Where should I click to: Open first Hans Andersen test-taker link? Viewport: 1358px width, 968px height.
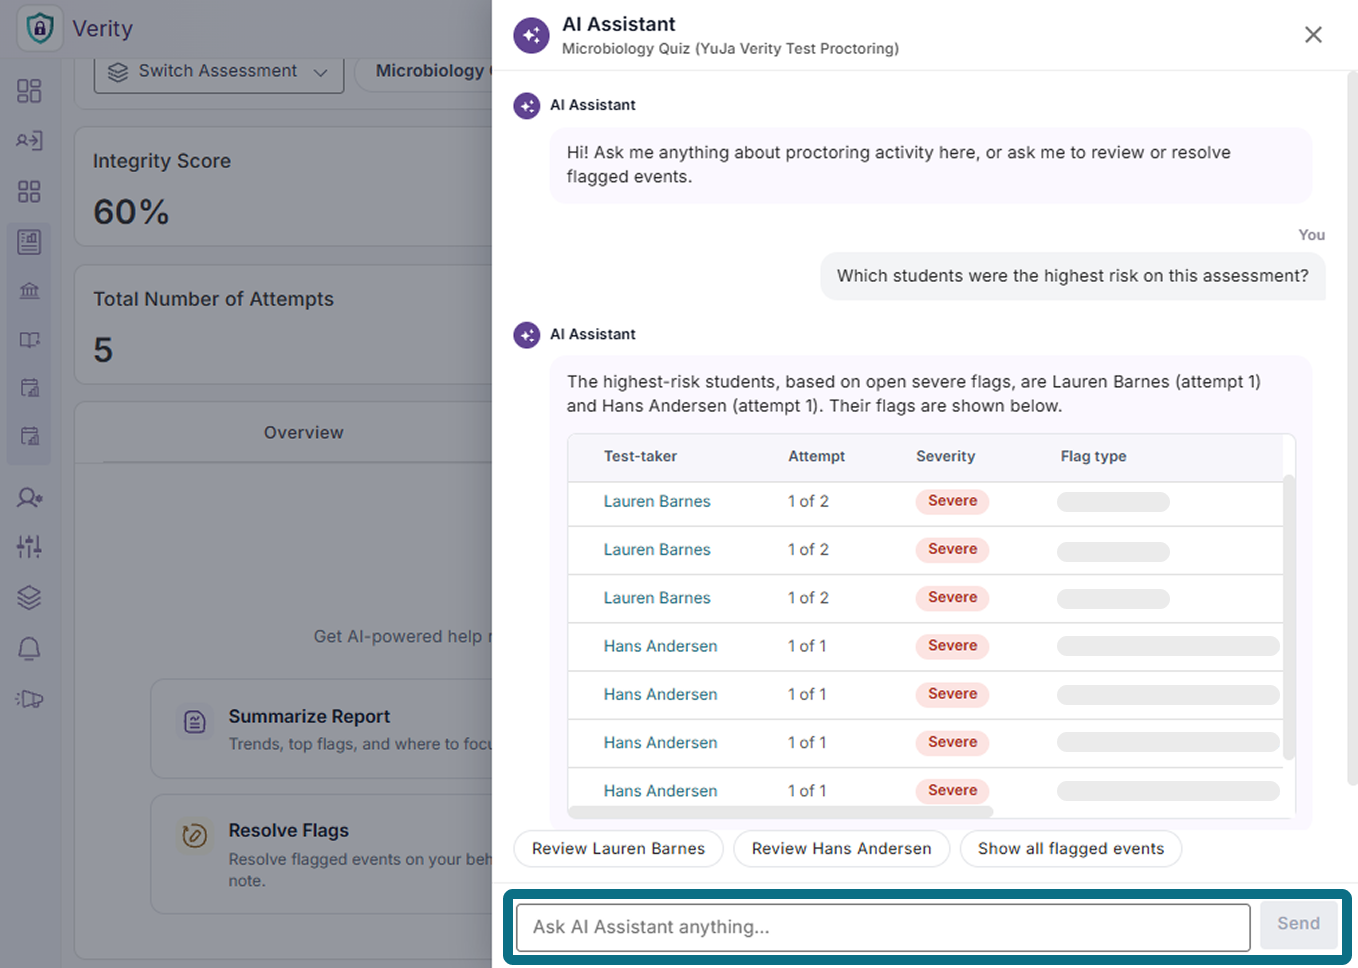point(660,646)
